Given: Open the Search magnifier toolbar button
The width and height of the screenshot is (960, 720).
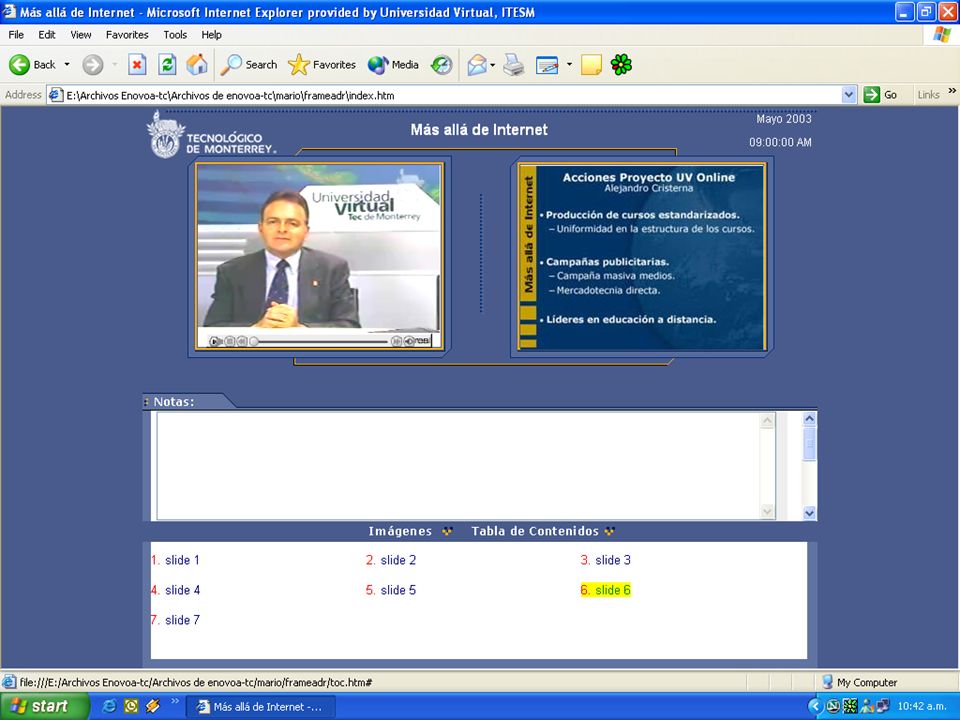Looking at the screenshot, I should click(x=249, y=64).
